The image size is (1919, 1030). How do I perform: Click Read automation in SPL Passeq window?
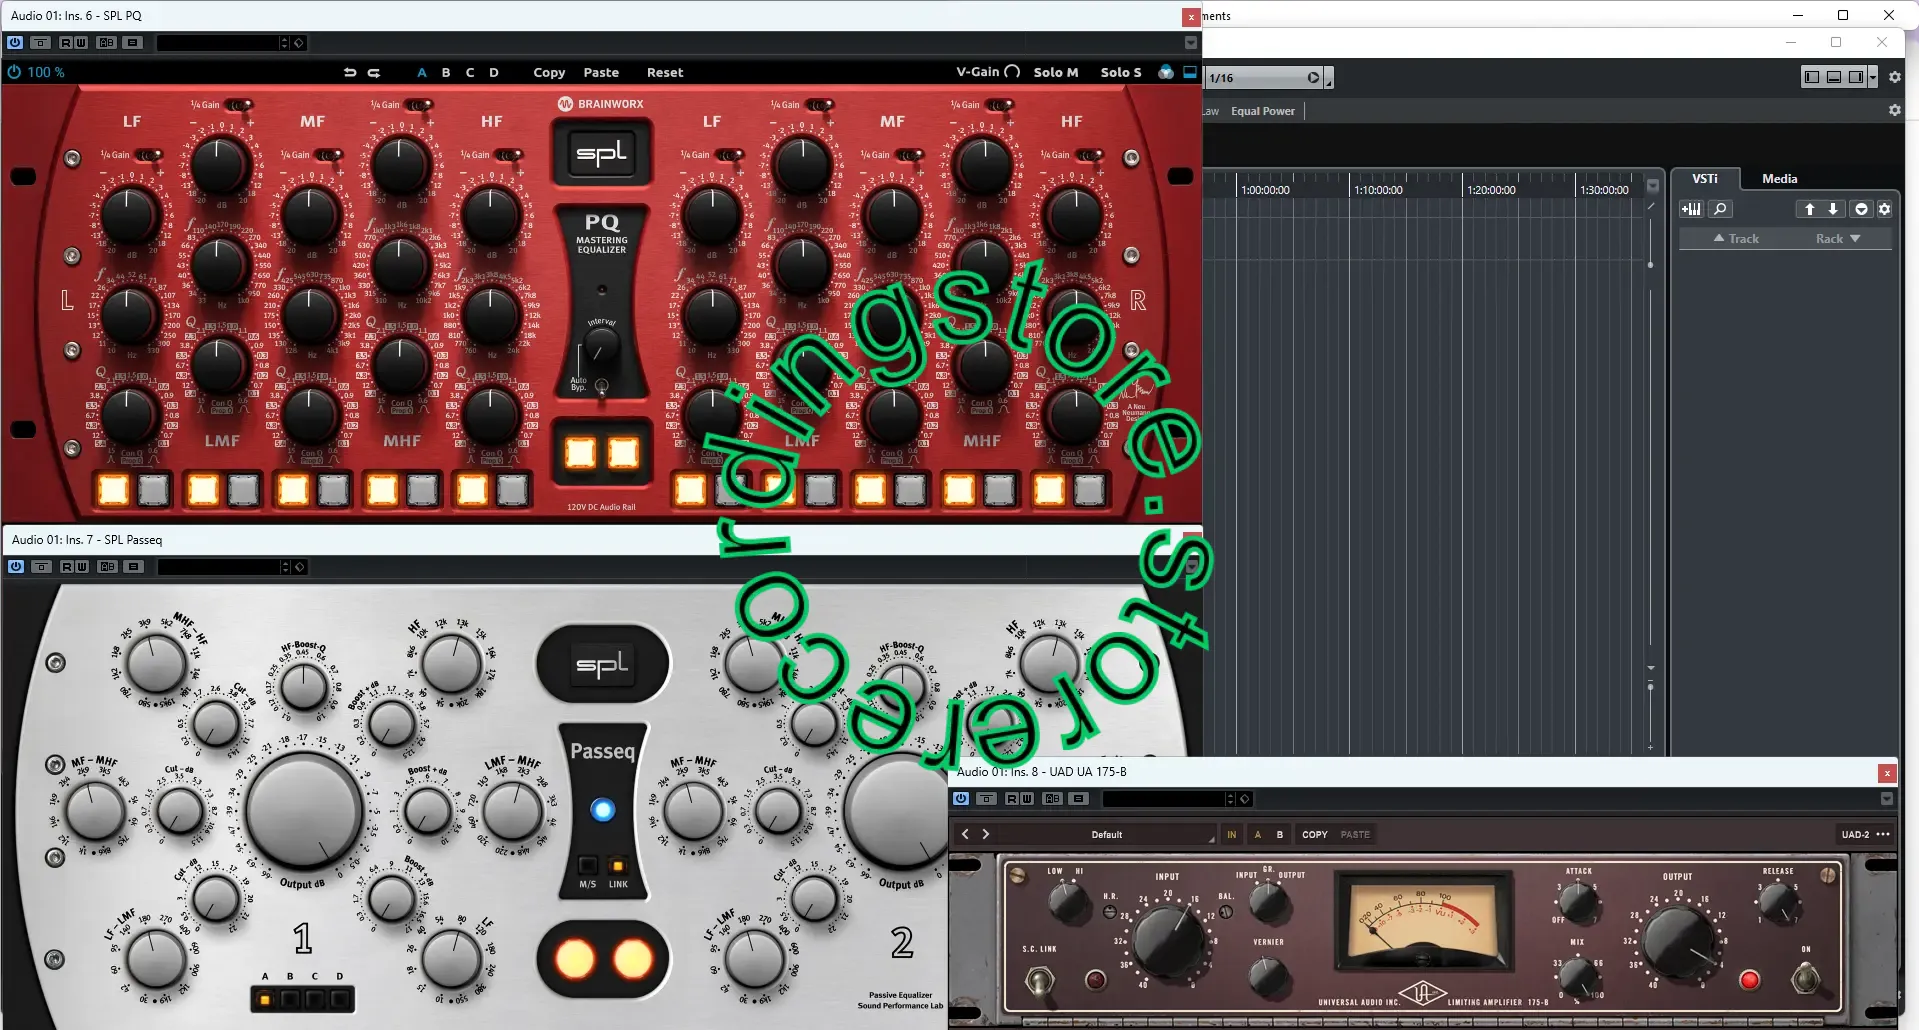(67, 567)
